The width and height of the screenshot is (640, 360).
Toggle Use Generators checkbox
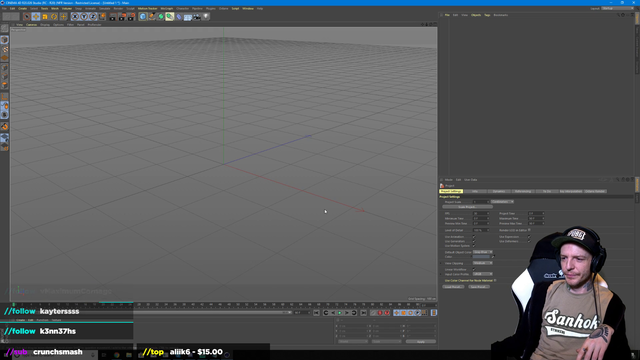pyautogui.click(x=474, y=241)
